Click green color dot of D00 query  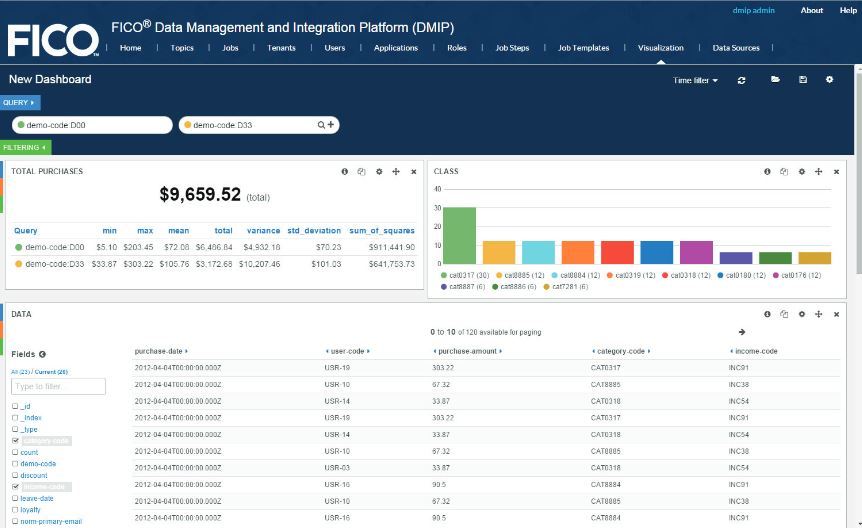pos(19,125)
